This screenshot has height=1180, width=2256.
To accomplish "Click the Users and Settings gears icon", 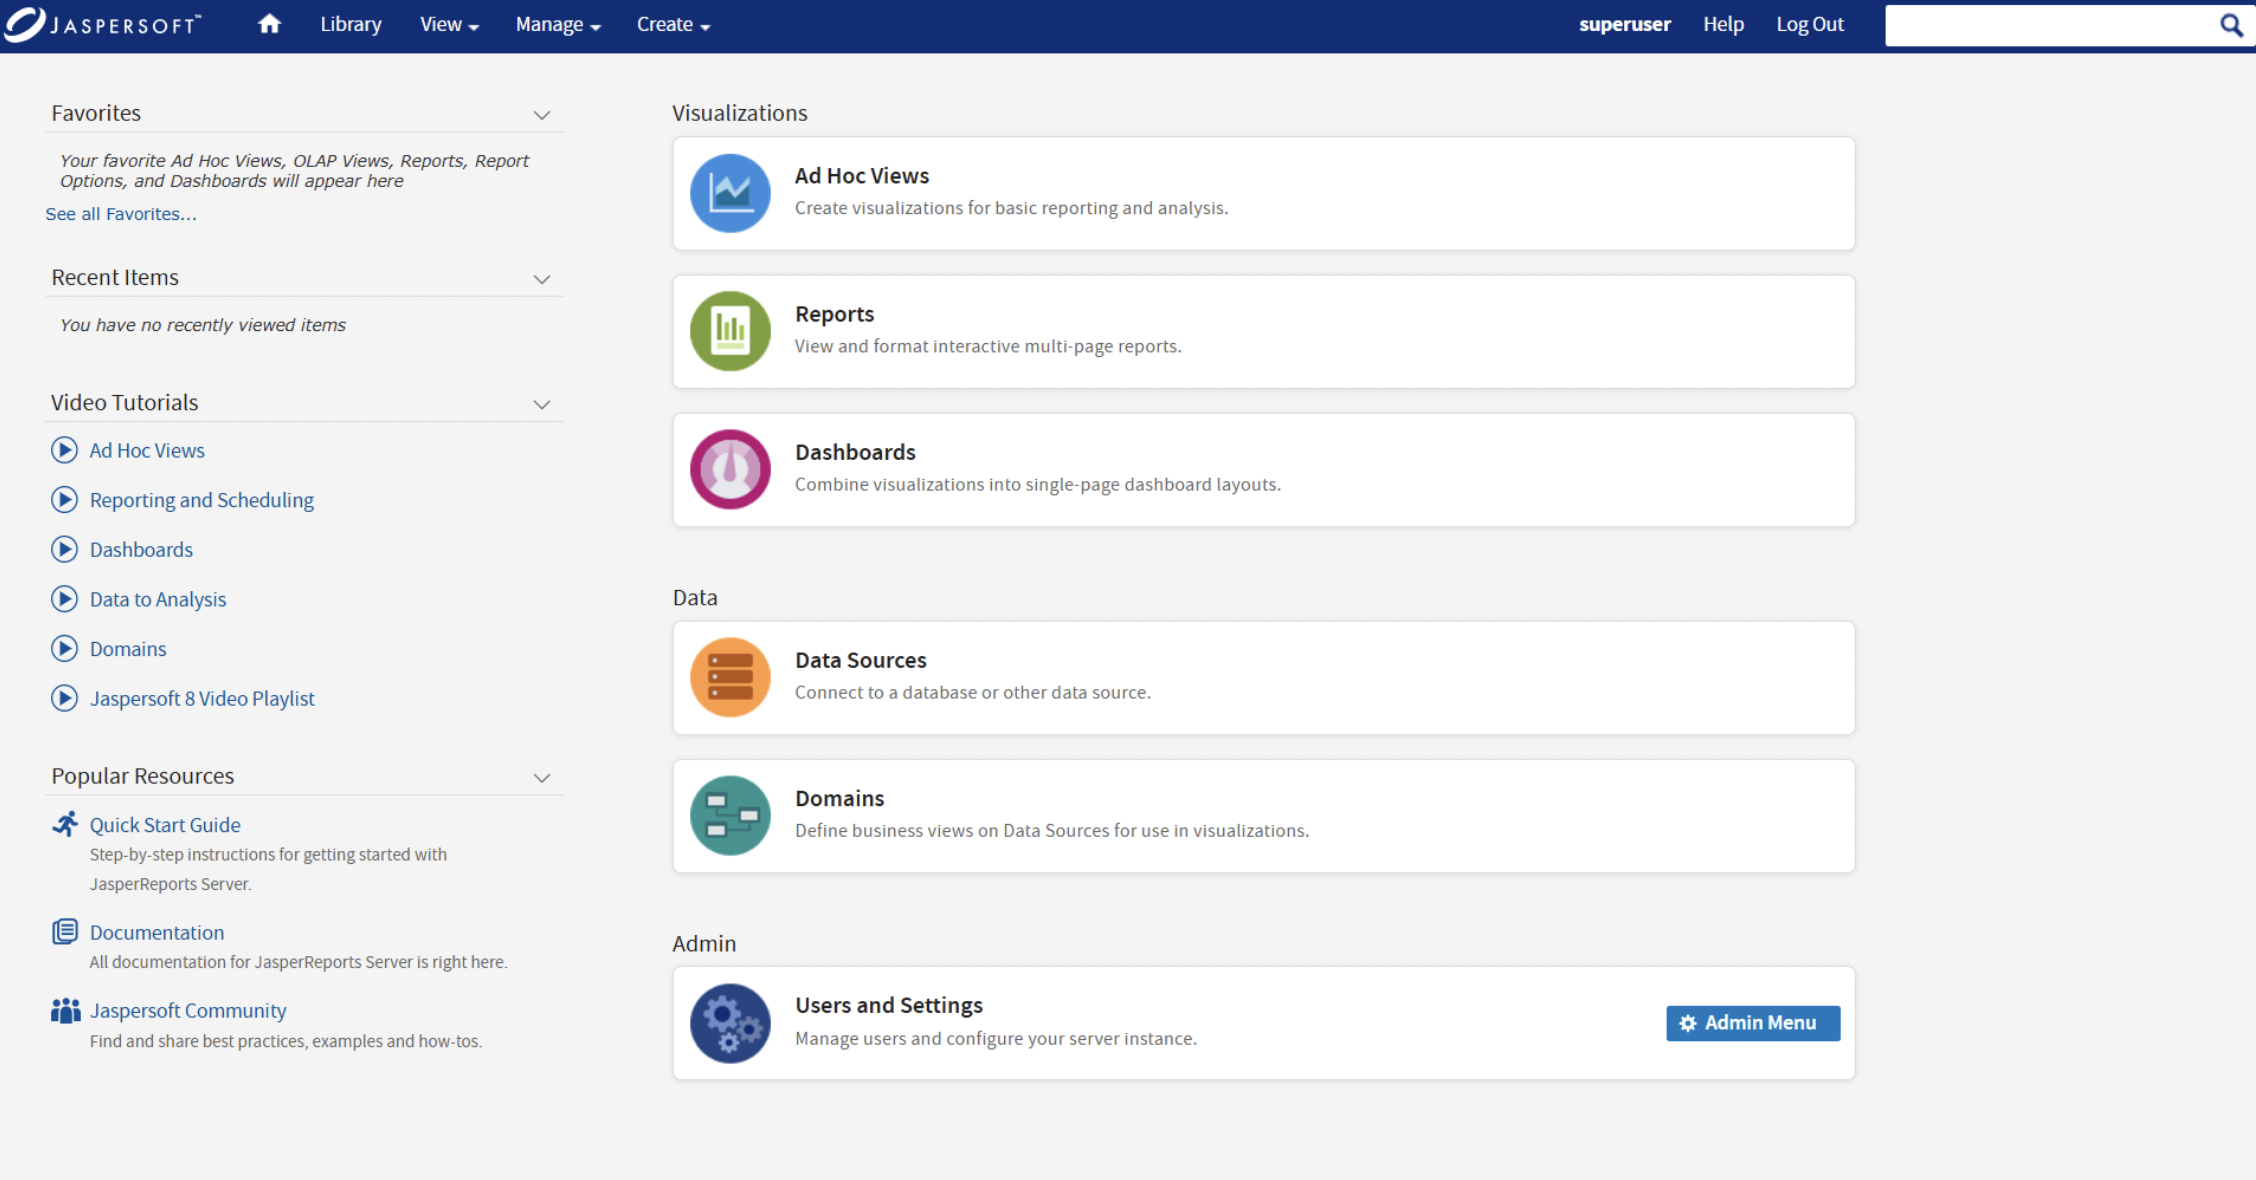I will [730, 1022].
